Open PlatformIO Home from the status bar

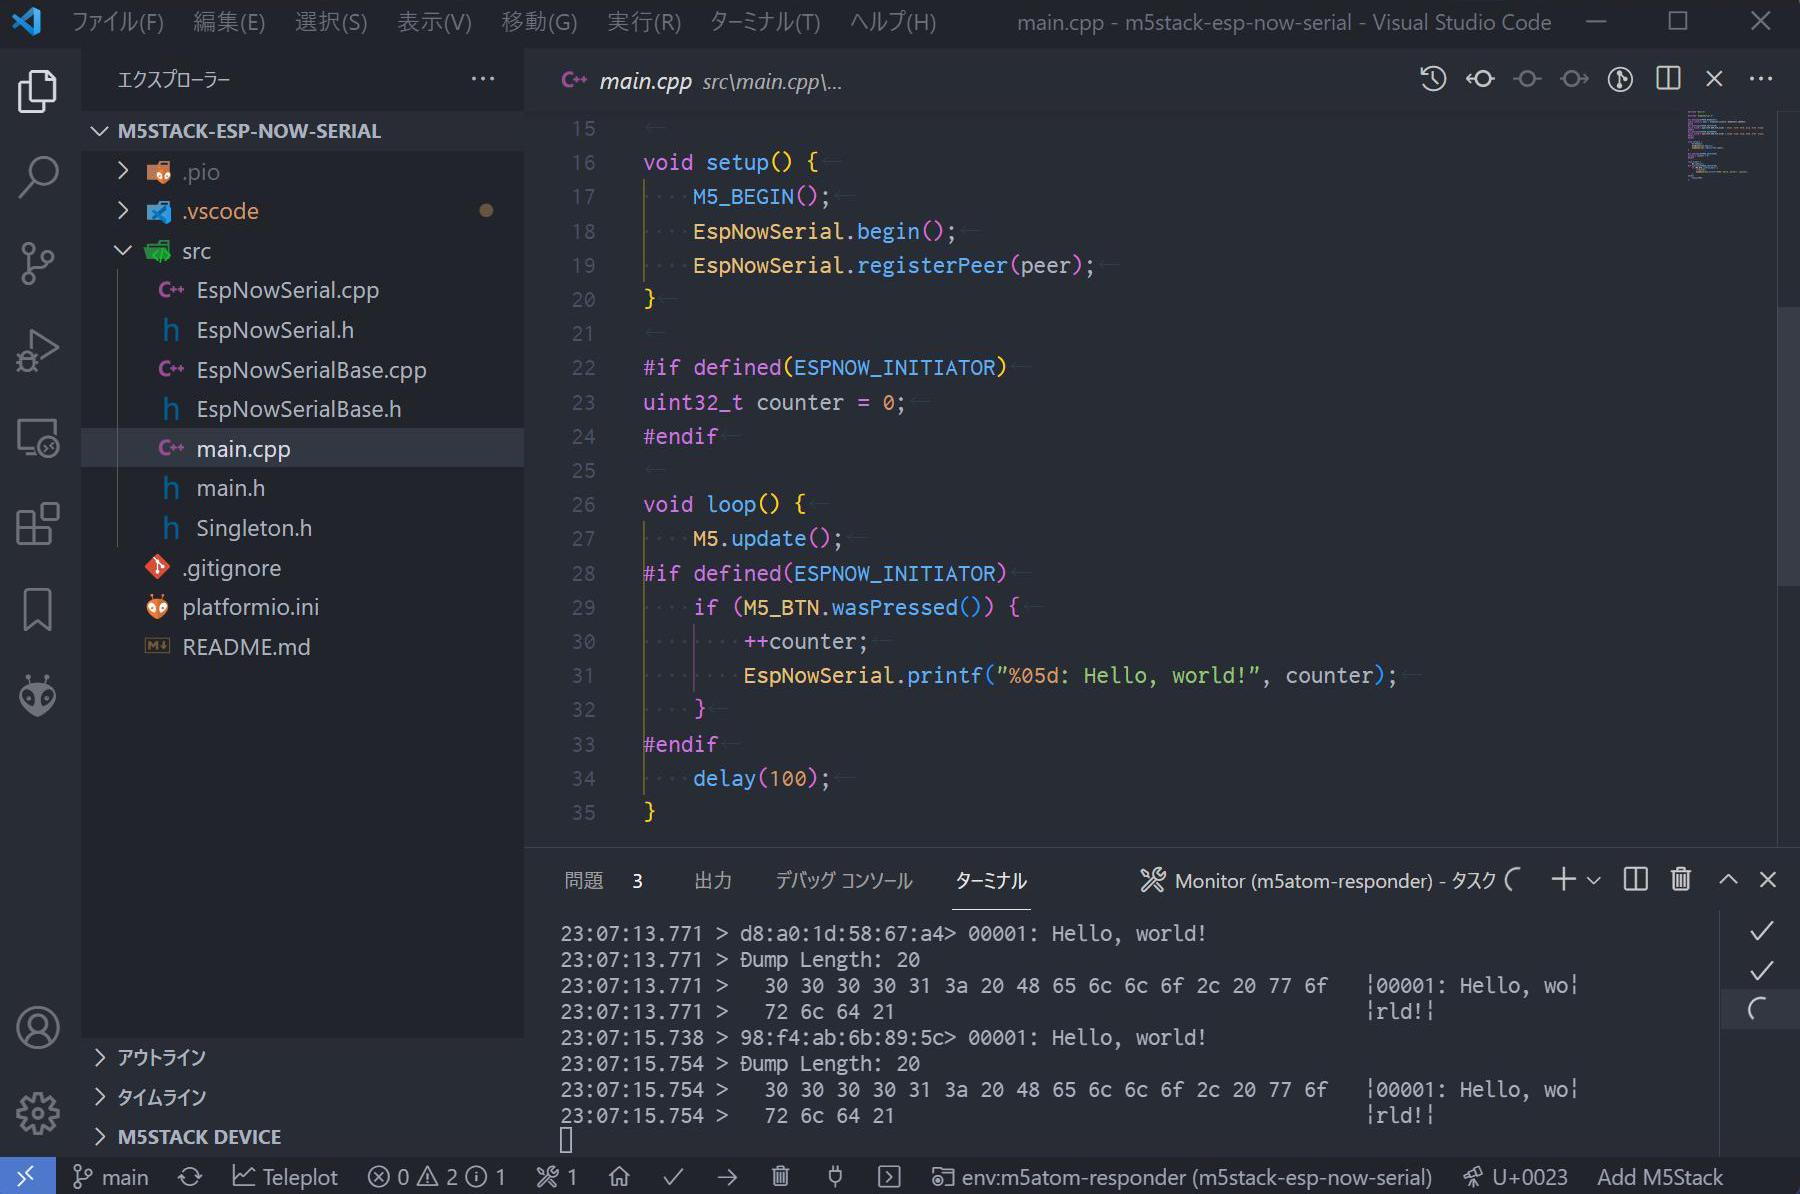point(620,1176)
